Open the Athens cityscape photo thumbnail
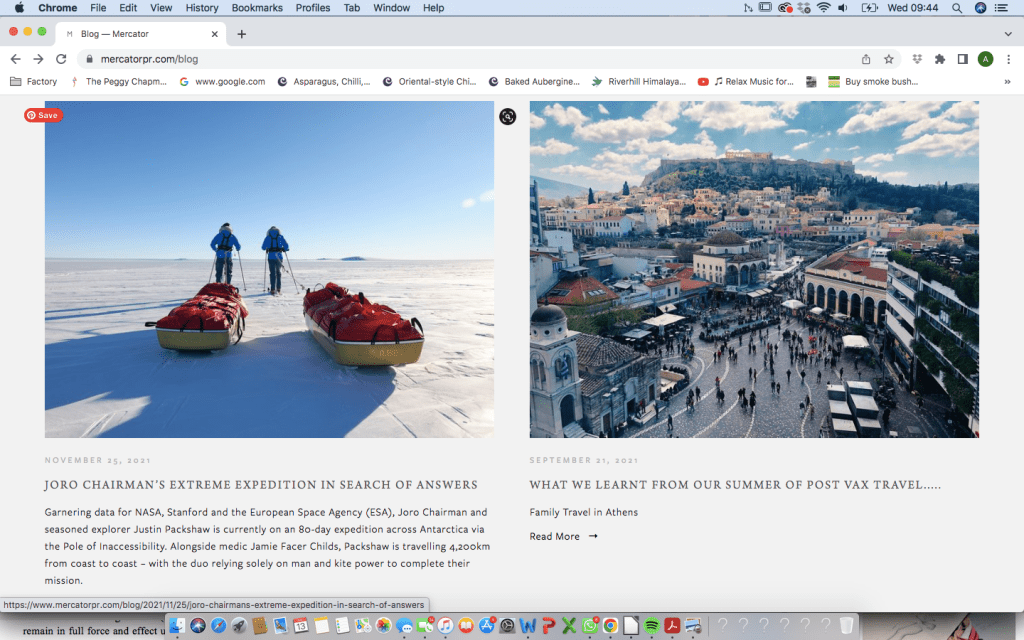This screenshot has height=640, width=1024. [x=754, y=269]
